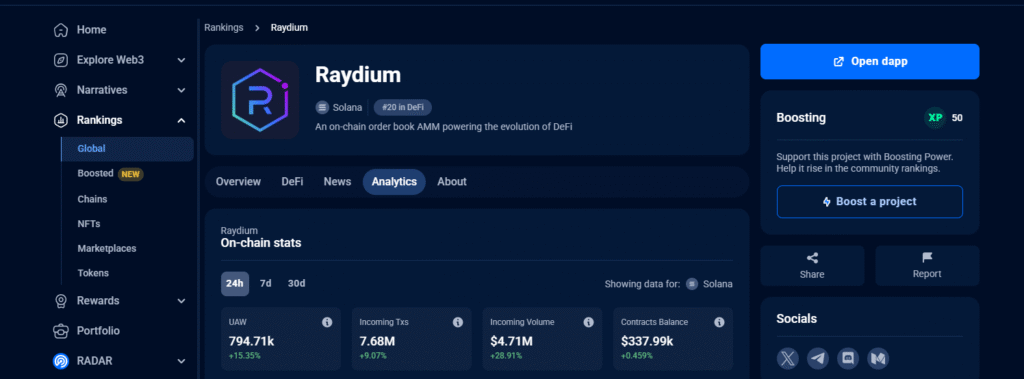Click the +15.35% change text
The image size is (1024, 379).
[x=244, y=356]
